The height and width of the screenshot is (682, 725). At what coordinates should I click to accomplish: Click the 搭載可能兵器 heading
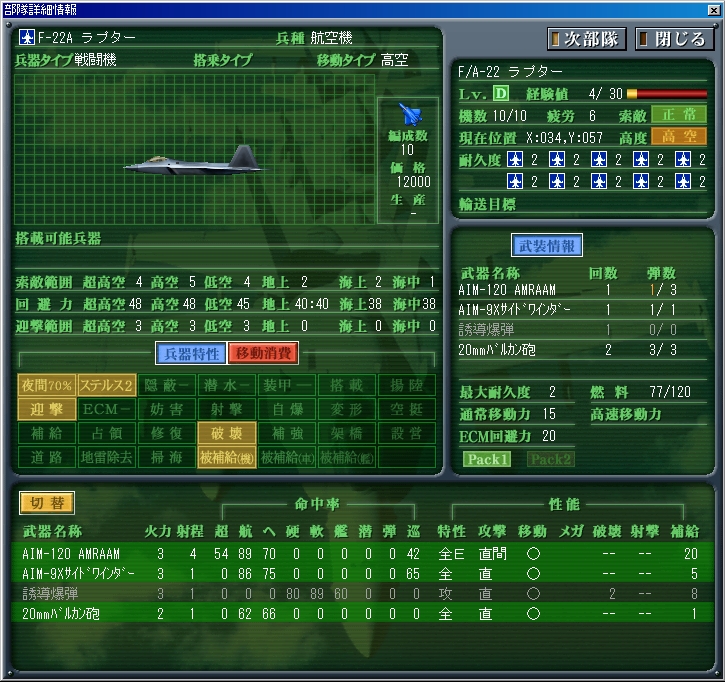58,239
